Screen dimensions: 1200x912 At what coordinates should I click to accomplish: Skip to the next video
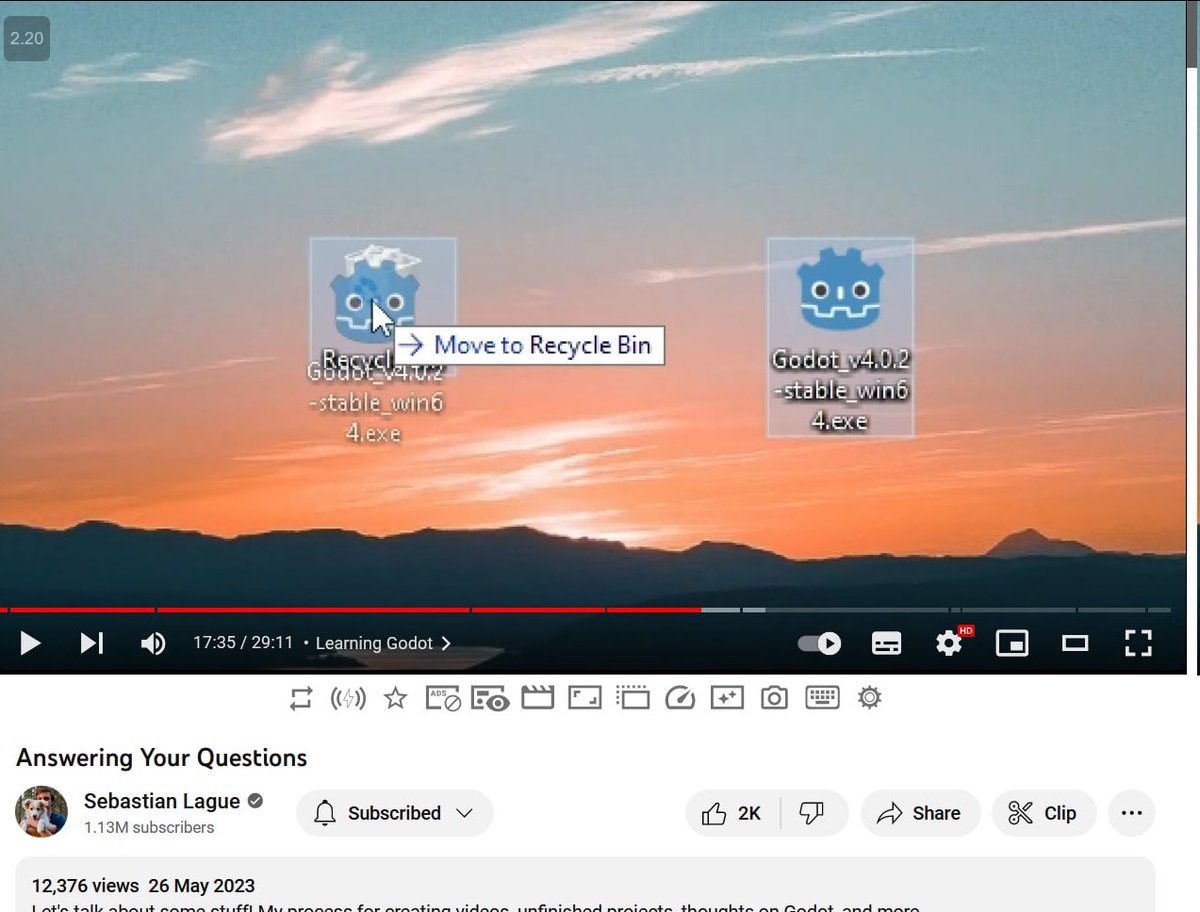(x=91, y=643)
